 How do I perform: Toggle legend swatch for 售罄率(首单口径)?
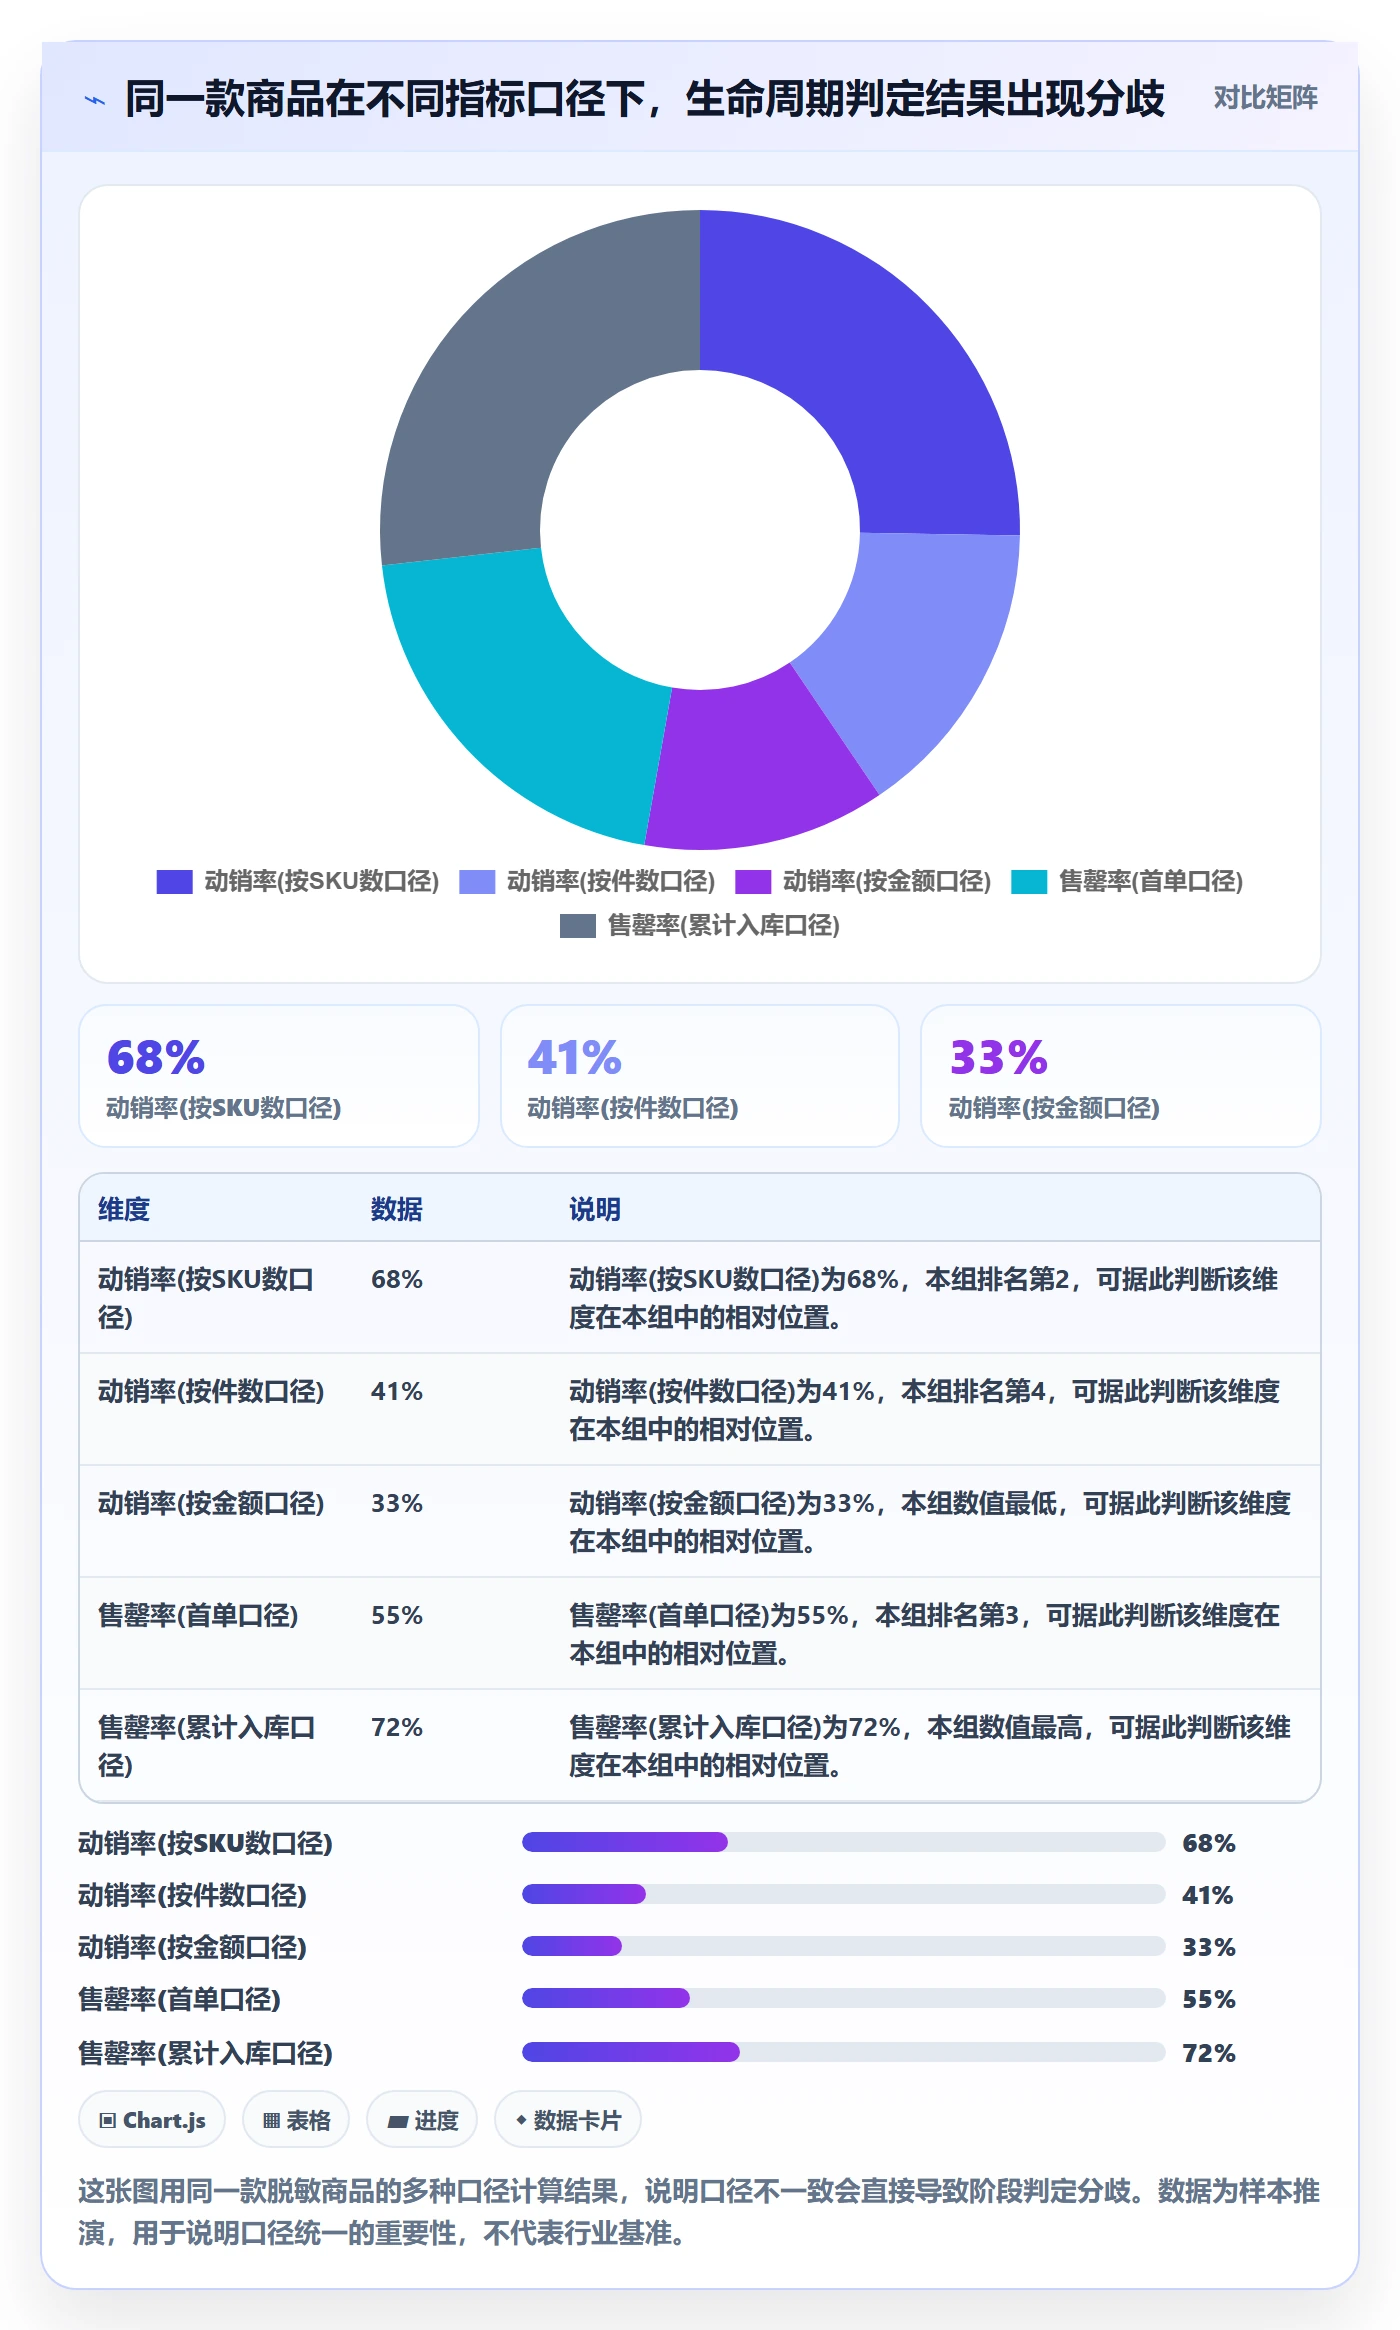click(x=1029, y=882)
